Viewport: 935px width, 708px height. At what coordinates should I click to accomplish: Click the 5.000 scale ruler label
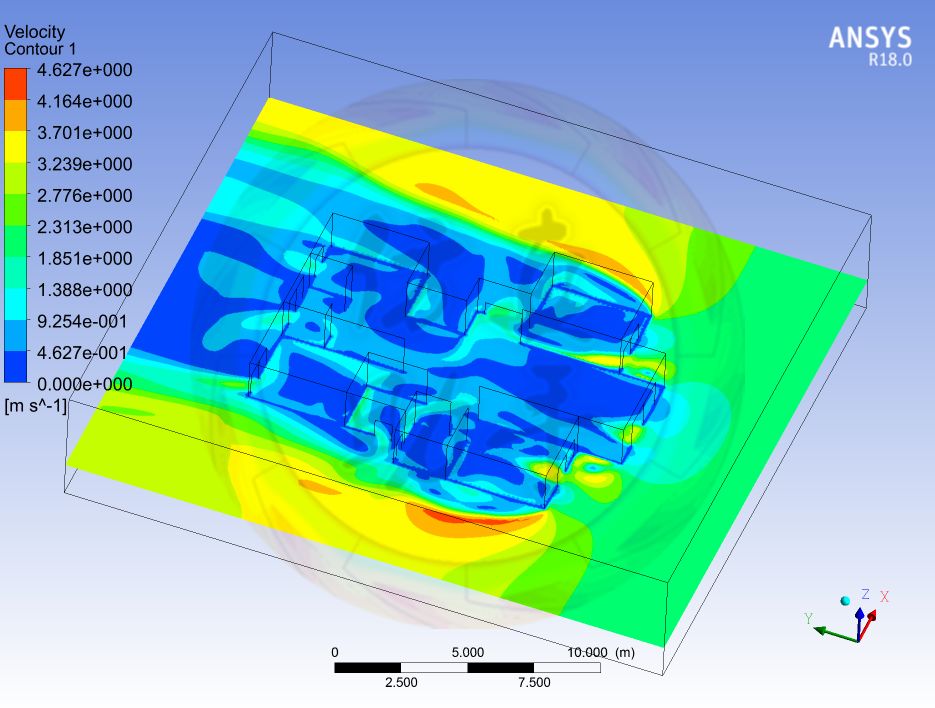pos(468,653)
